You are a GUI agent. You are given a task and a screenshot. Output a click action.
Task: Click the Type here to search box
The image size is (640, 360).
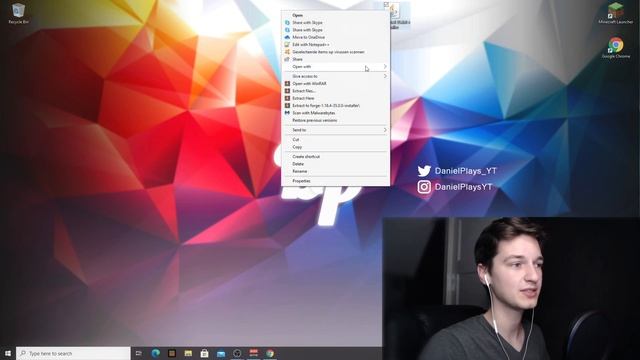point(73,353)
